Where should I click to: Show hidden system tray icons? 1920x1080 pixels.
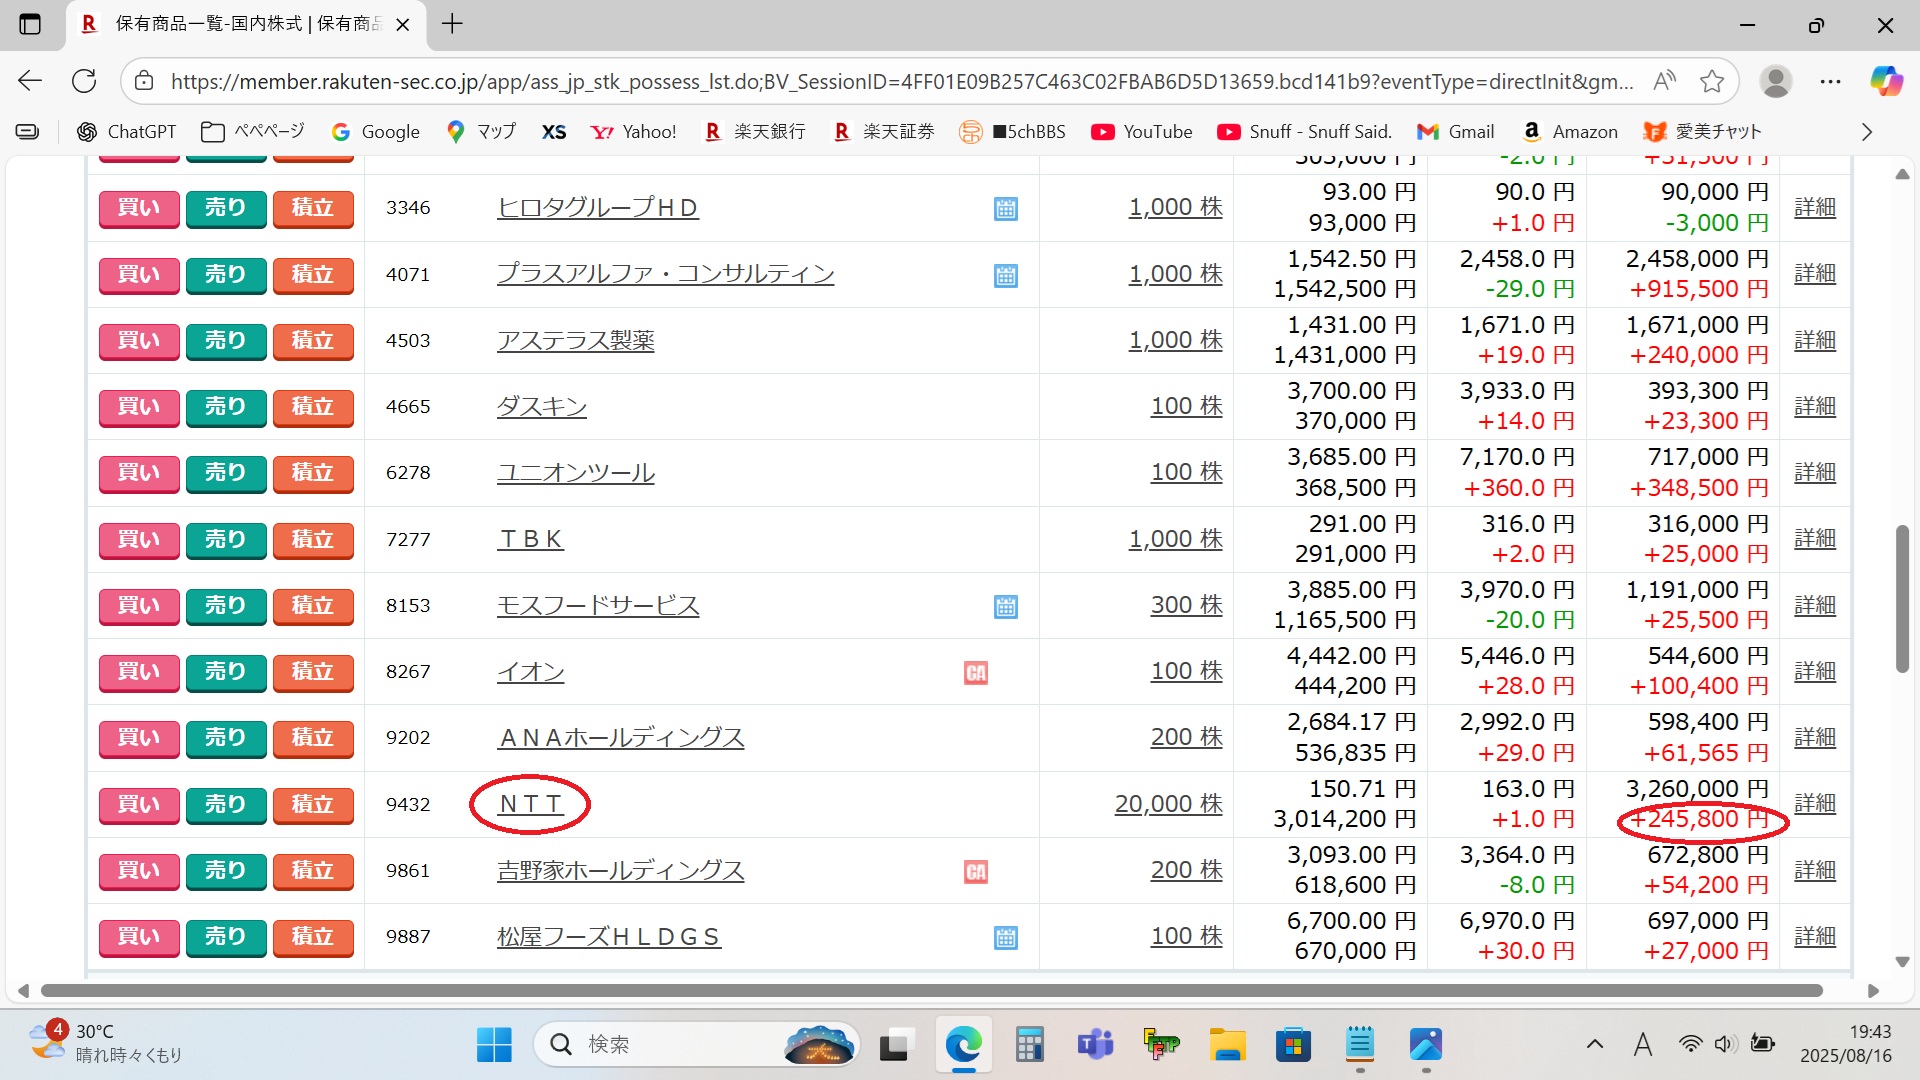tap(1595, 1044)
